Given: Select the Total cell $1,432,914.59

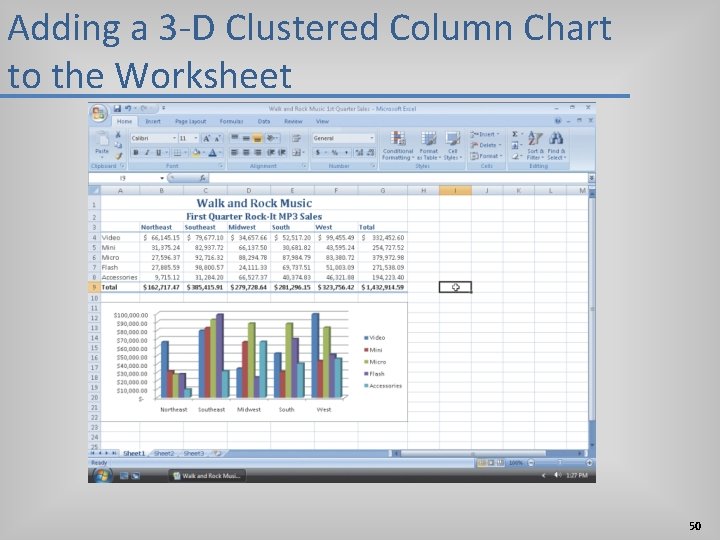Looking at the screenshot, I should pos(382,287).
